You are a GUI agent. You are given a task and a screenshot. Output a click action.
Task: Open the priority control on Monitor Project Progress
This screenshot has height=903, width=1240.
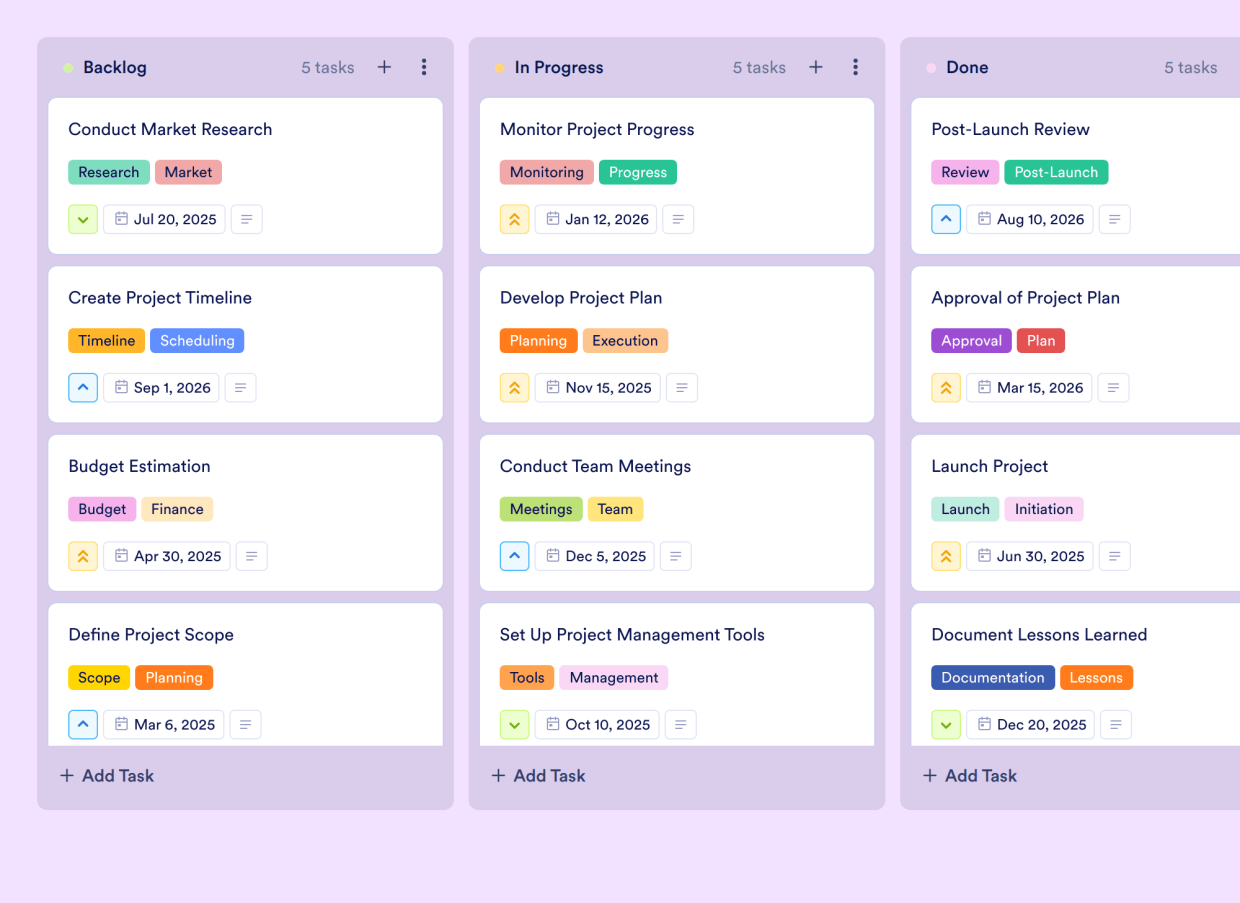(x=514, y=219)
